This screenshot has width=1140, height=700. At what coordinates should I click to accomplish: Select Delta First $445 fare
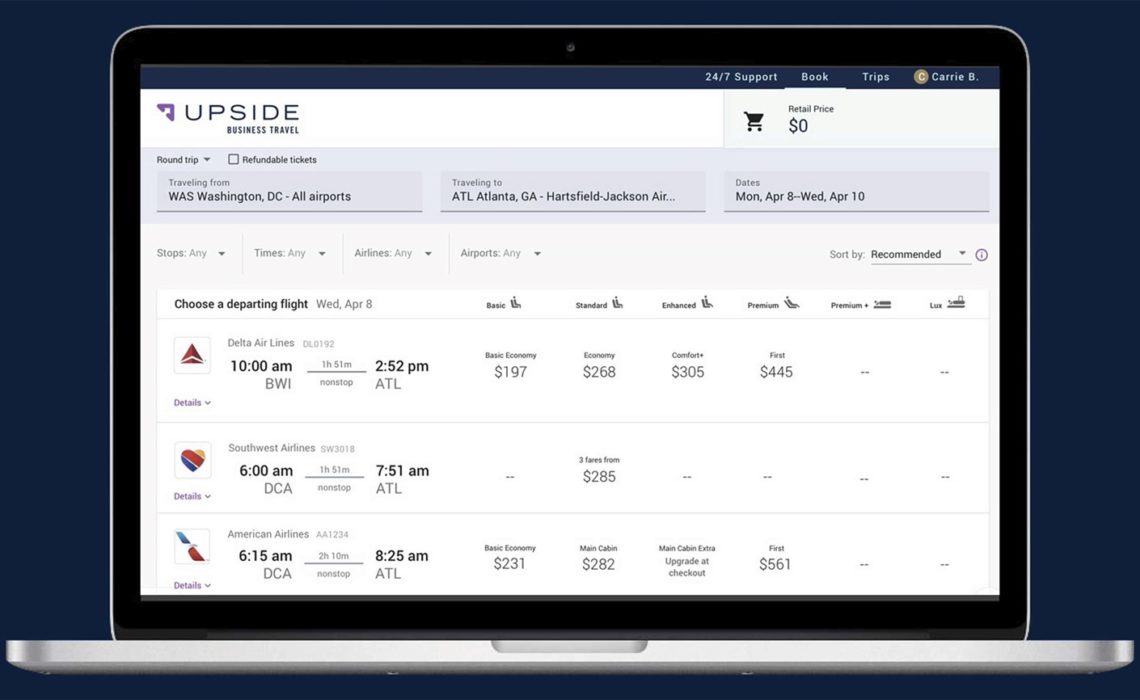pos(776,366)
